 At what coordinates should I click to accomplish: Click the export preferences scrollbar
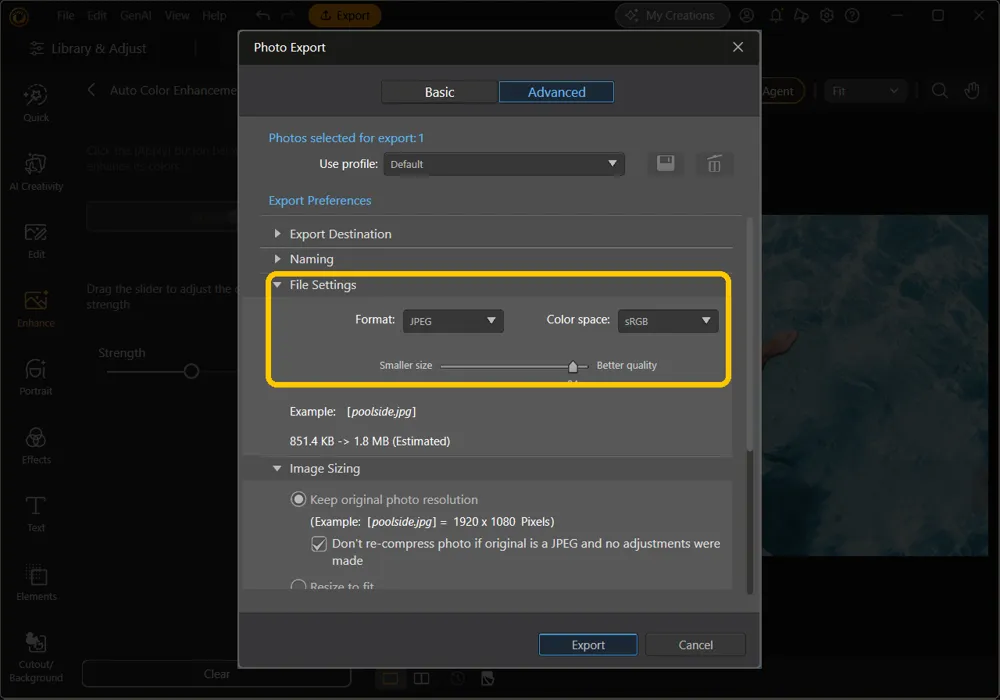pos(749,333)
